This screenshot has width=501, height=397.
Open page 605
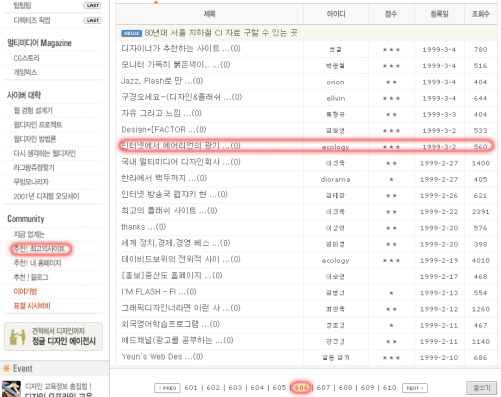(x=279, y=388)
